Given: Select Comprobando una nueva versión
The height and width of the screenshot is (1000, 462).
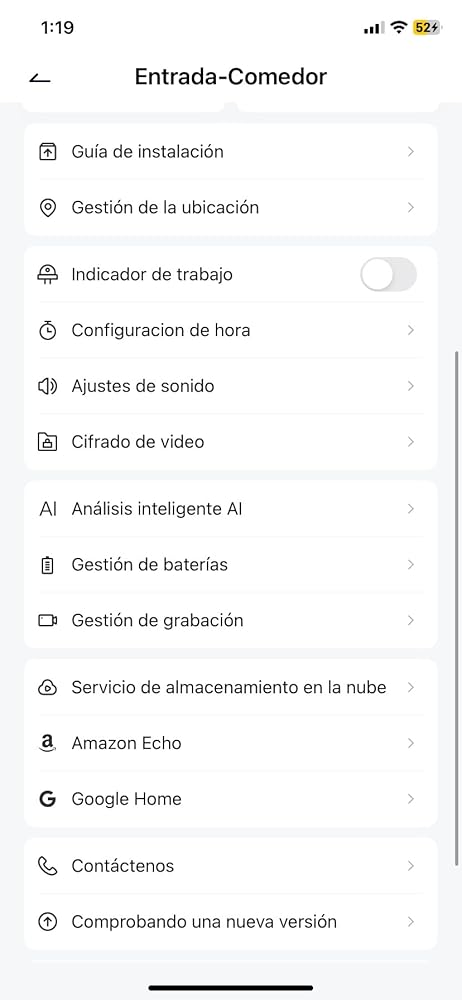Looking at the screenshot, I should pyautogui.click(x=231, y=922).
